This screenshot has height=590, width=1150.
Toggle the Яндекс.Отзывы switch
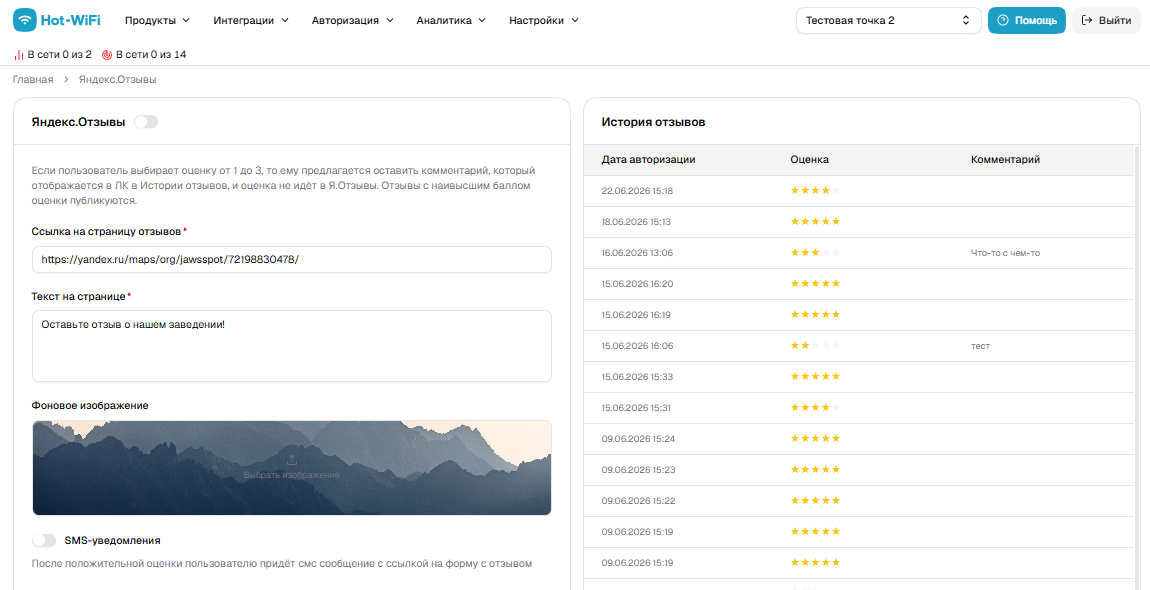146,122
